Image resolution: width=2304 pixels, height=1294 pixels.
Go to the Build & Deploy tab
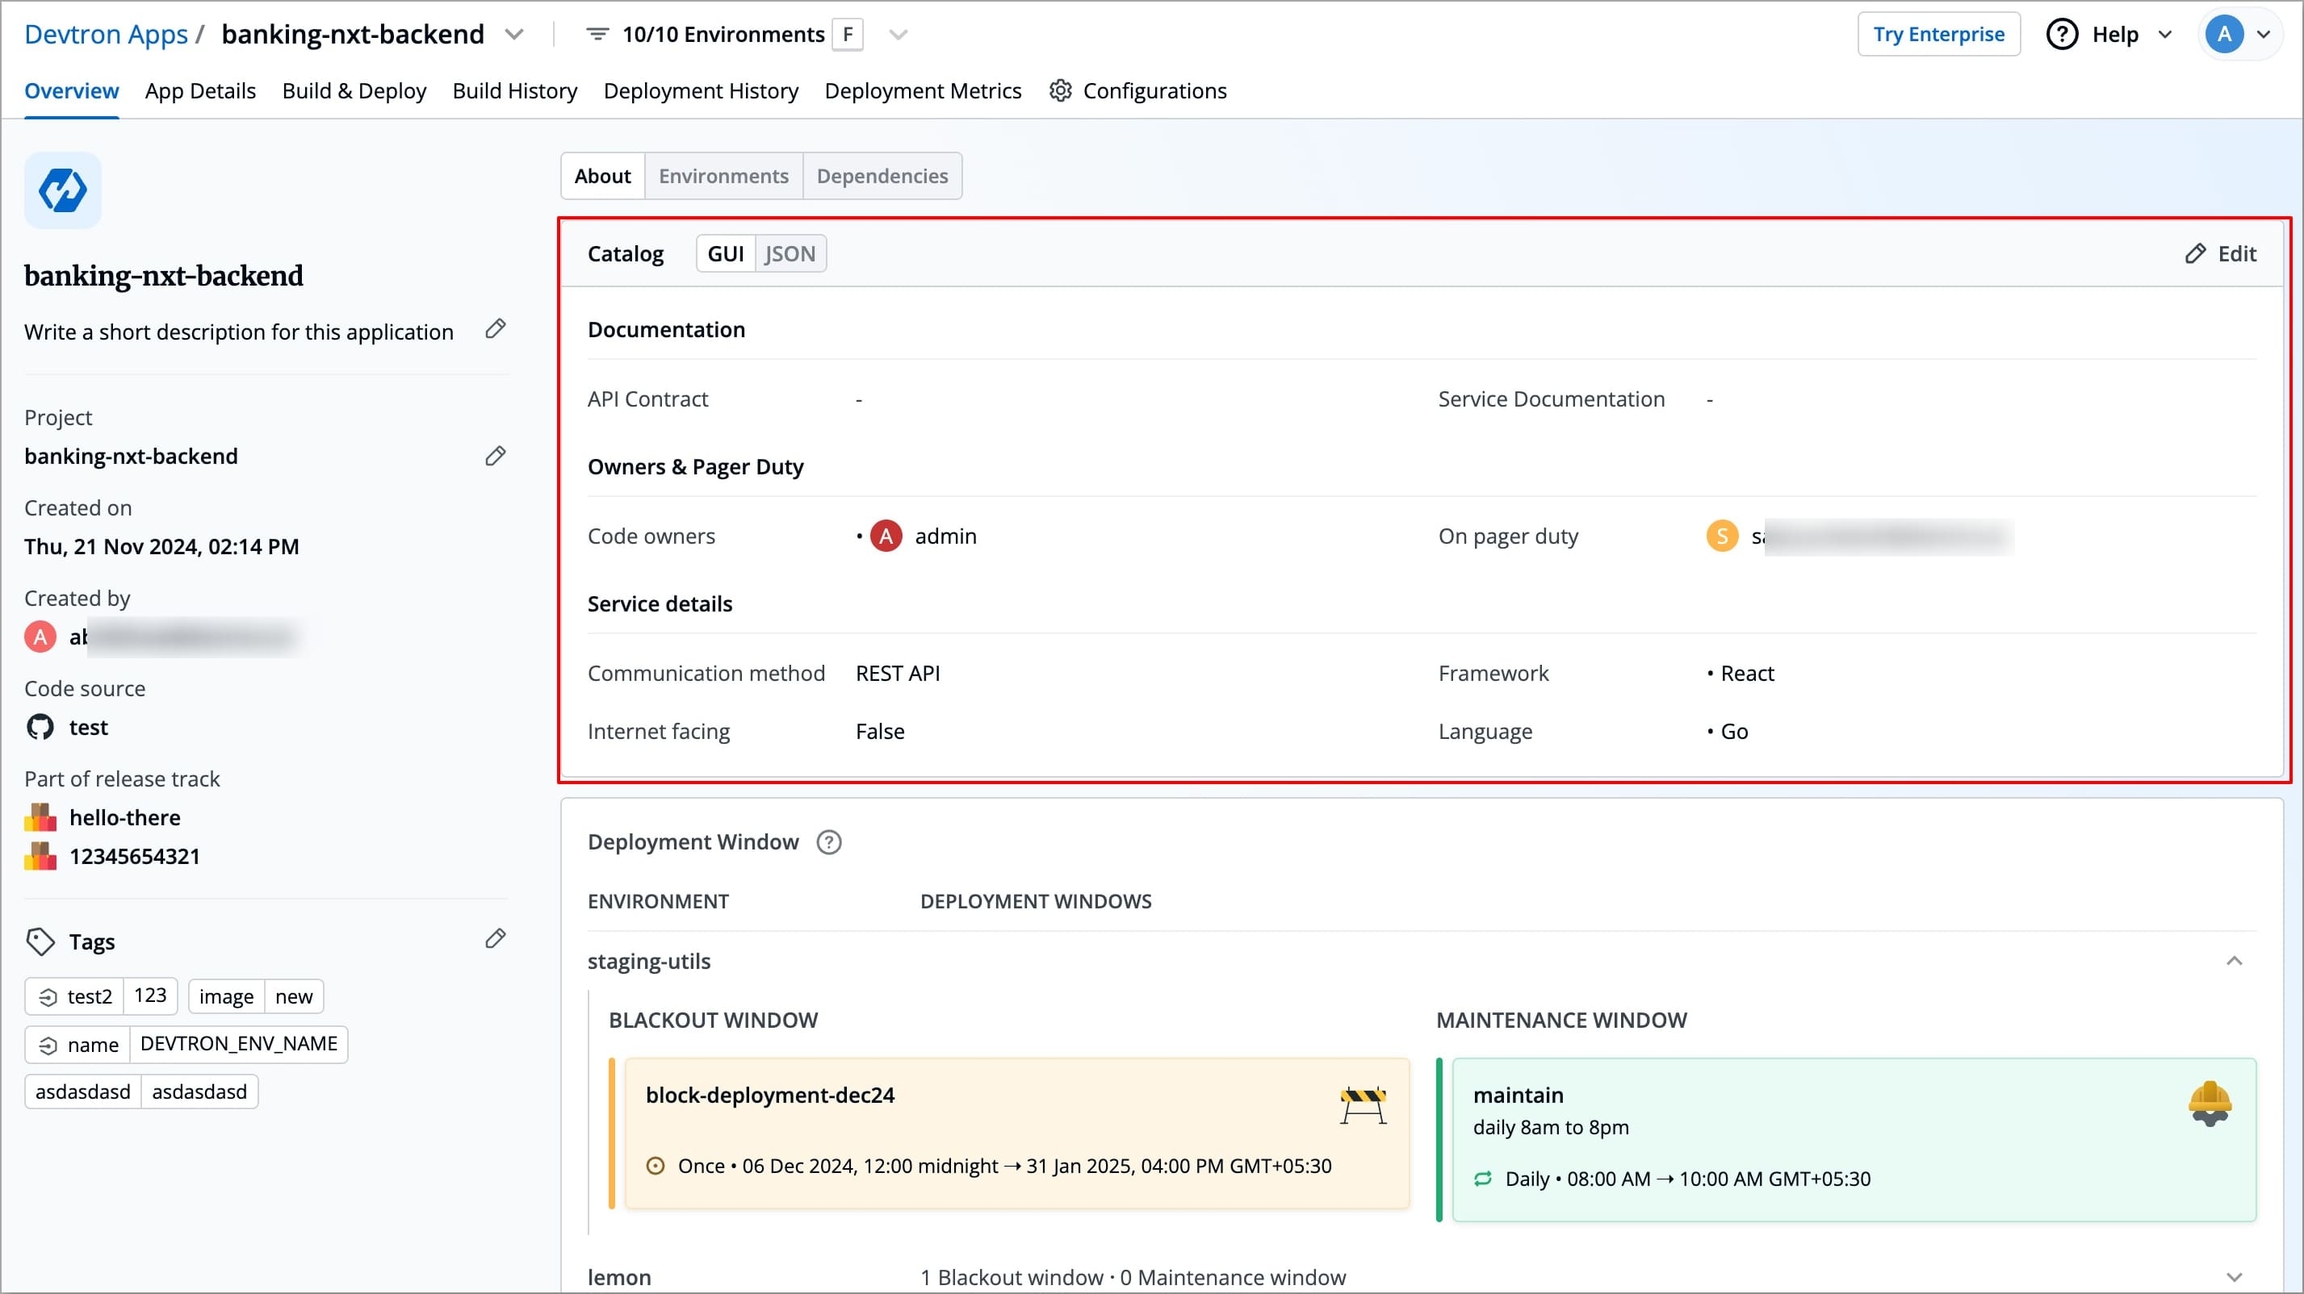tap(354, 91)
